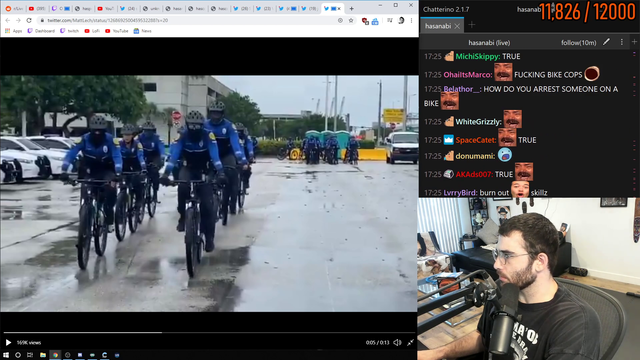Switch to the Twitter (24) tab

click(x=128, y=8)
